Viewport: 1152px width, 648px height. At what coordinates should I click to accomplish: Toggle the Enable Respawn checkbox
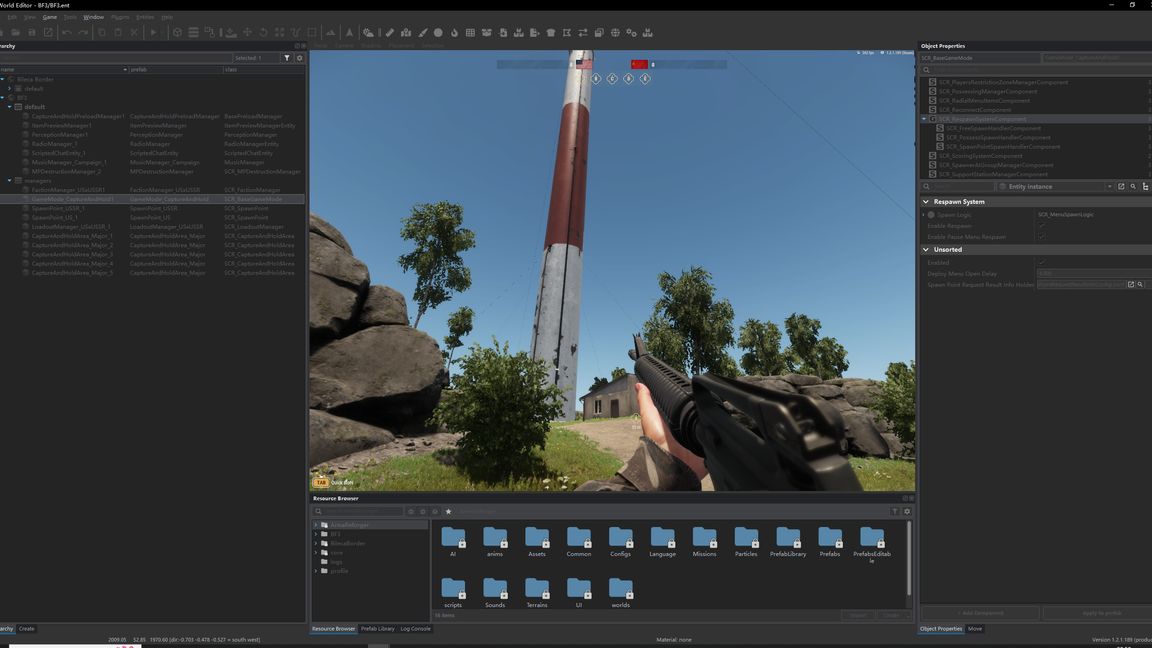coord(1041,226)
